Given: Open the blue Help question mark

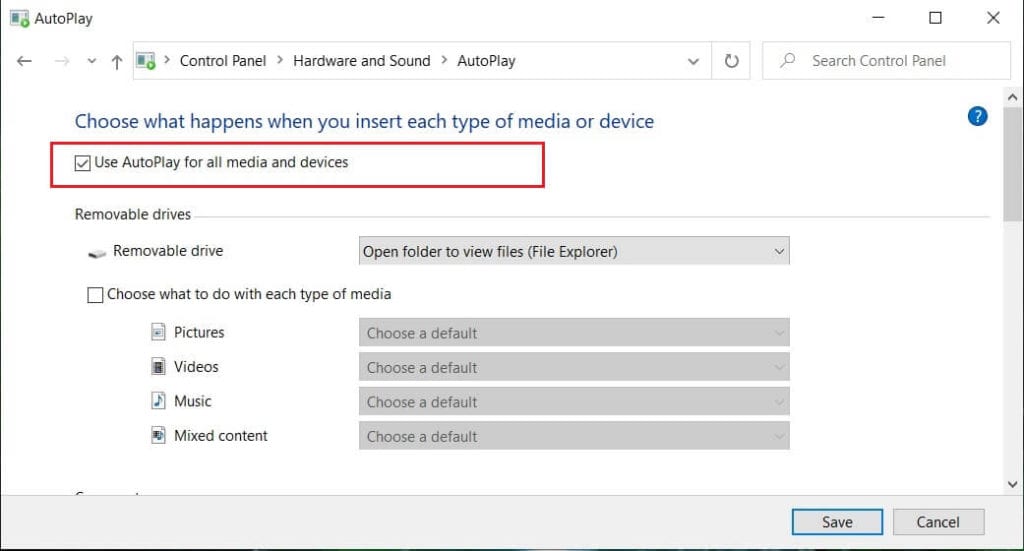Looking at the screenshot, I should [977, 116].
